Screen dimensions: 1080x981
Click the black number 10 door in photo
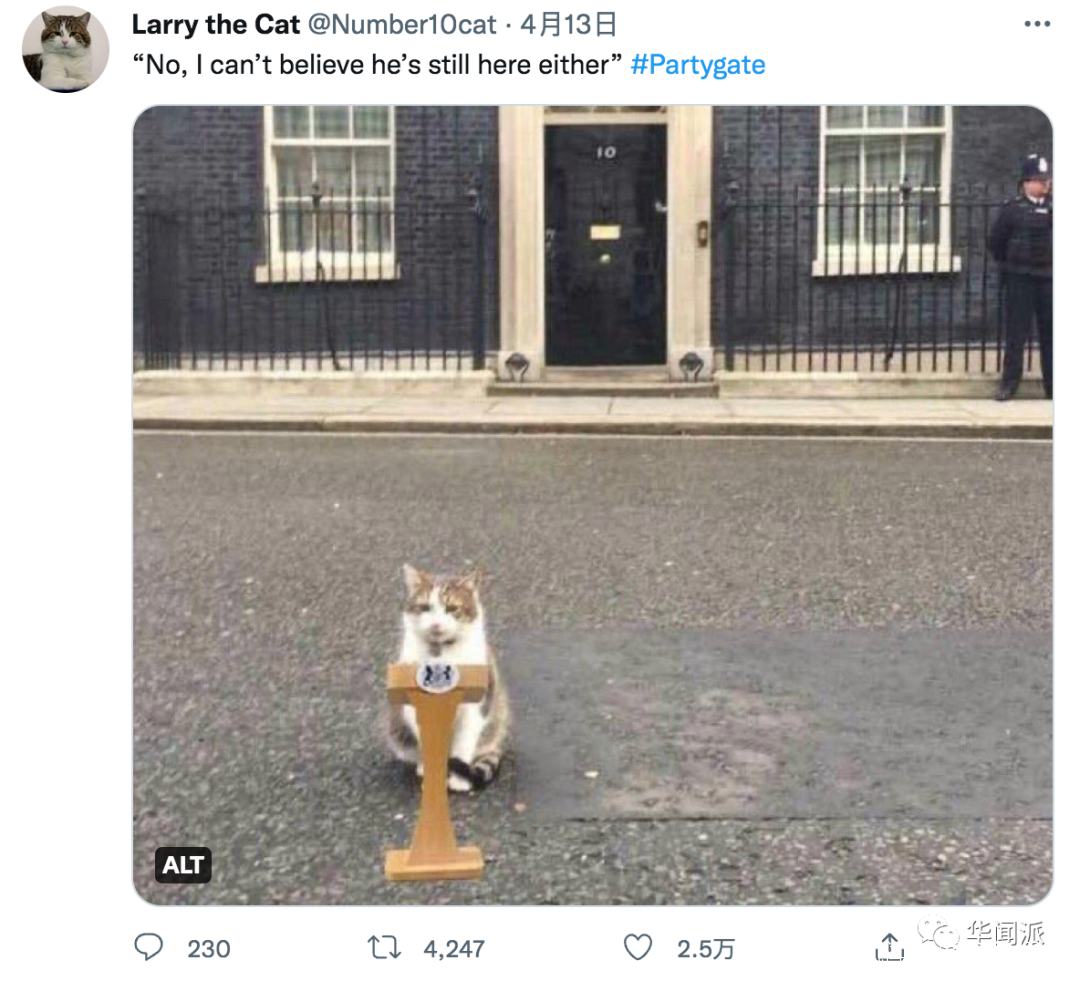pos(605,245)
